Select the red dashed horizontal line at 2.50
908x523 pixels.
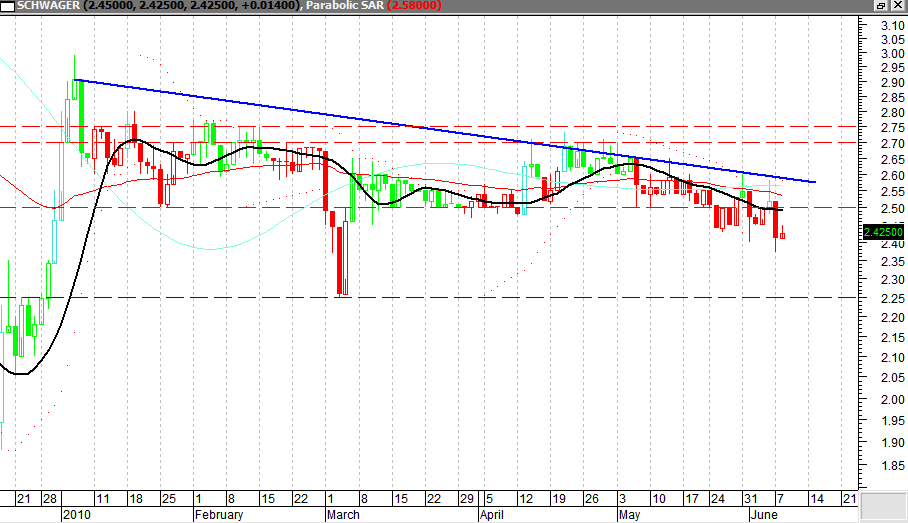click(429, 207)
